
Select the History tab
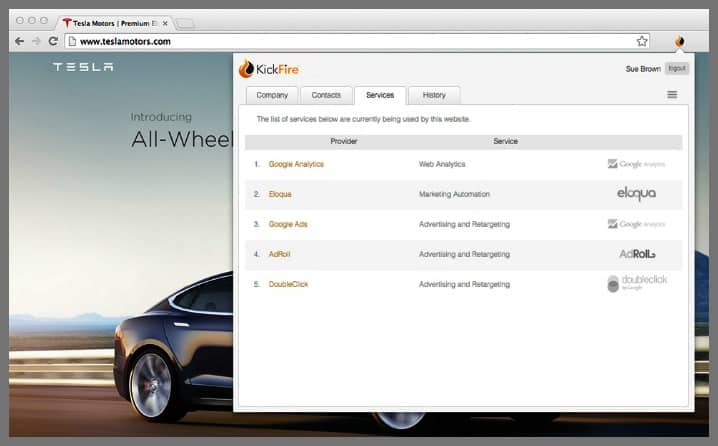434,95
